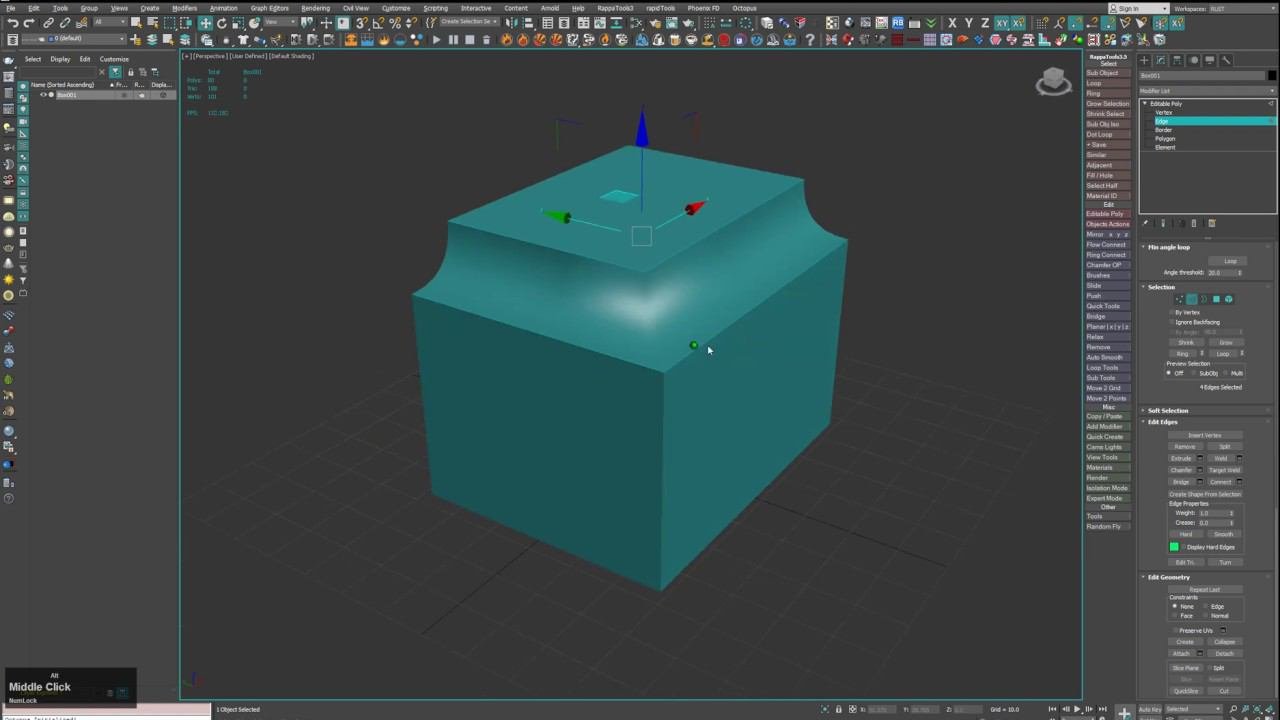The image size is (1280, 720).
Task: Select Vertex level in the modifier stack
Action: pos(1164,112)
